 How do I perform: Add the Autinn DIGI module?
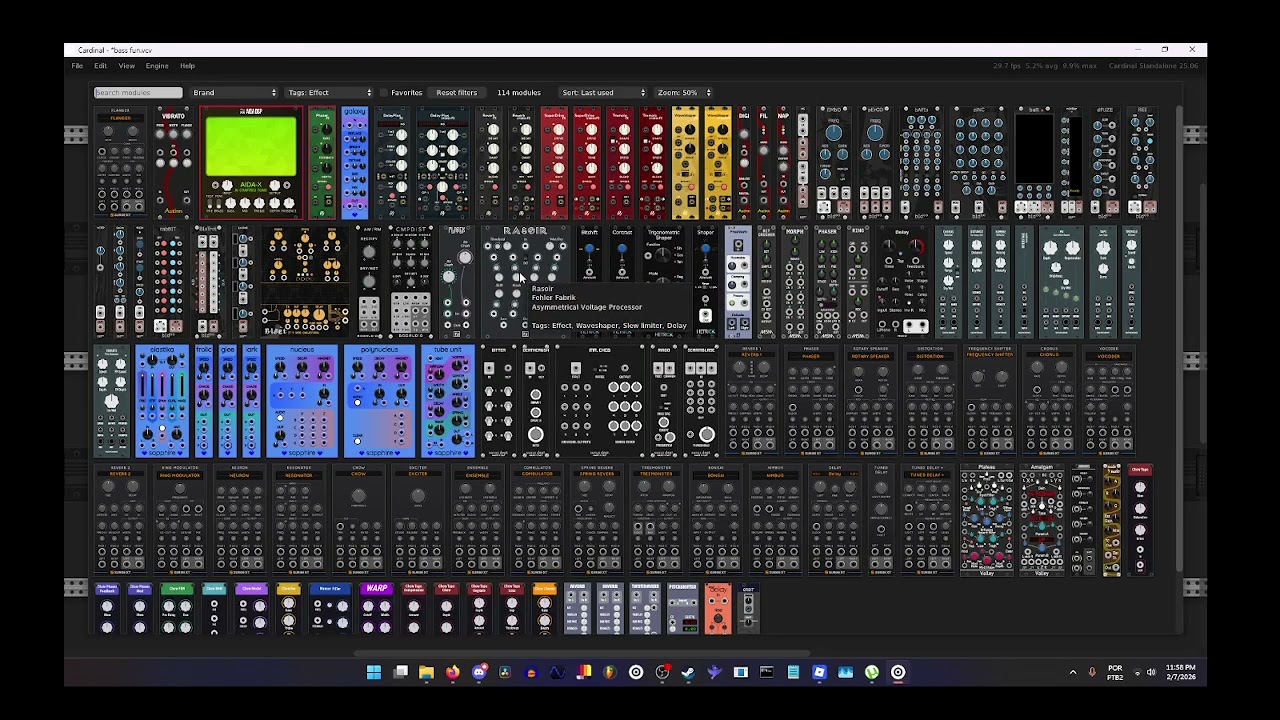(744, 163)
